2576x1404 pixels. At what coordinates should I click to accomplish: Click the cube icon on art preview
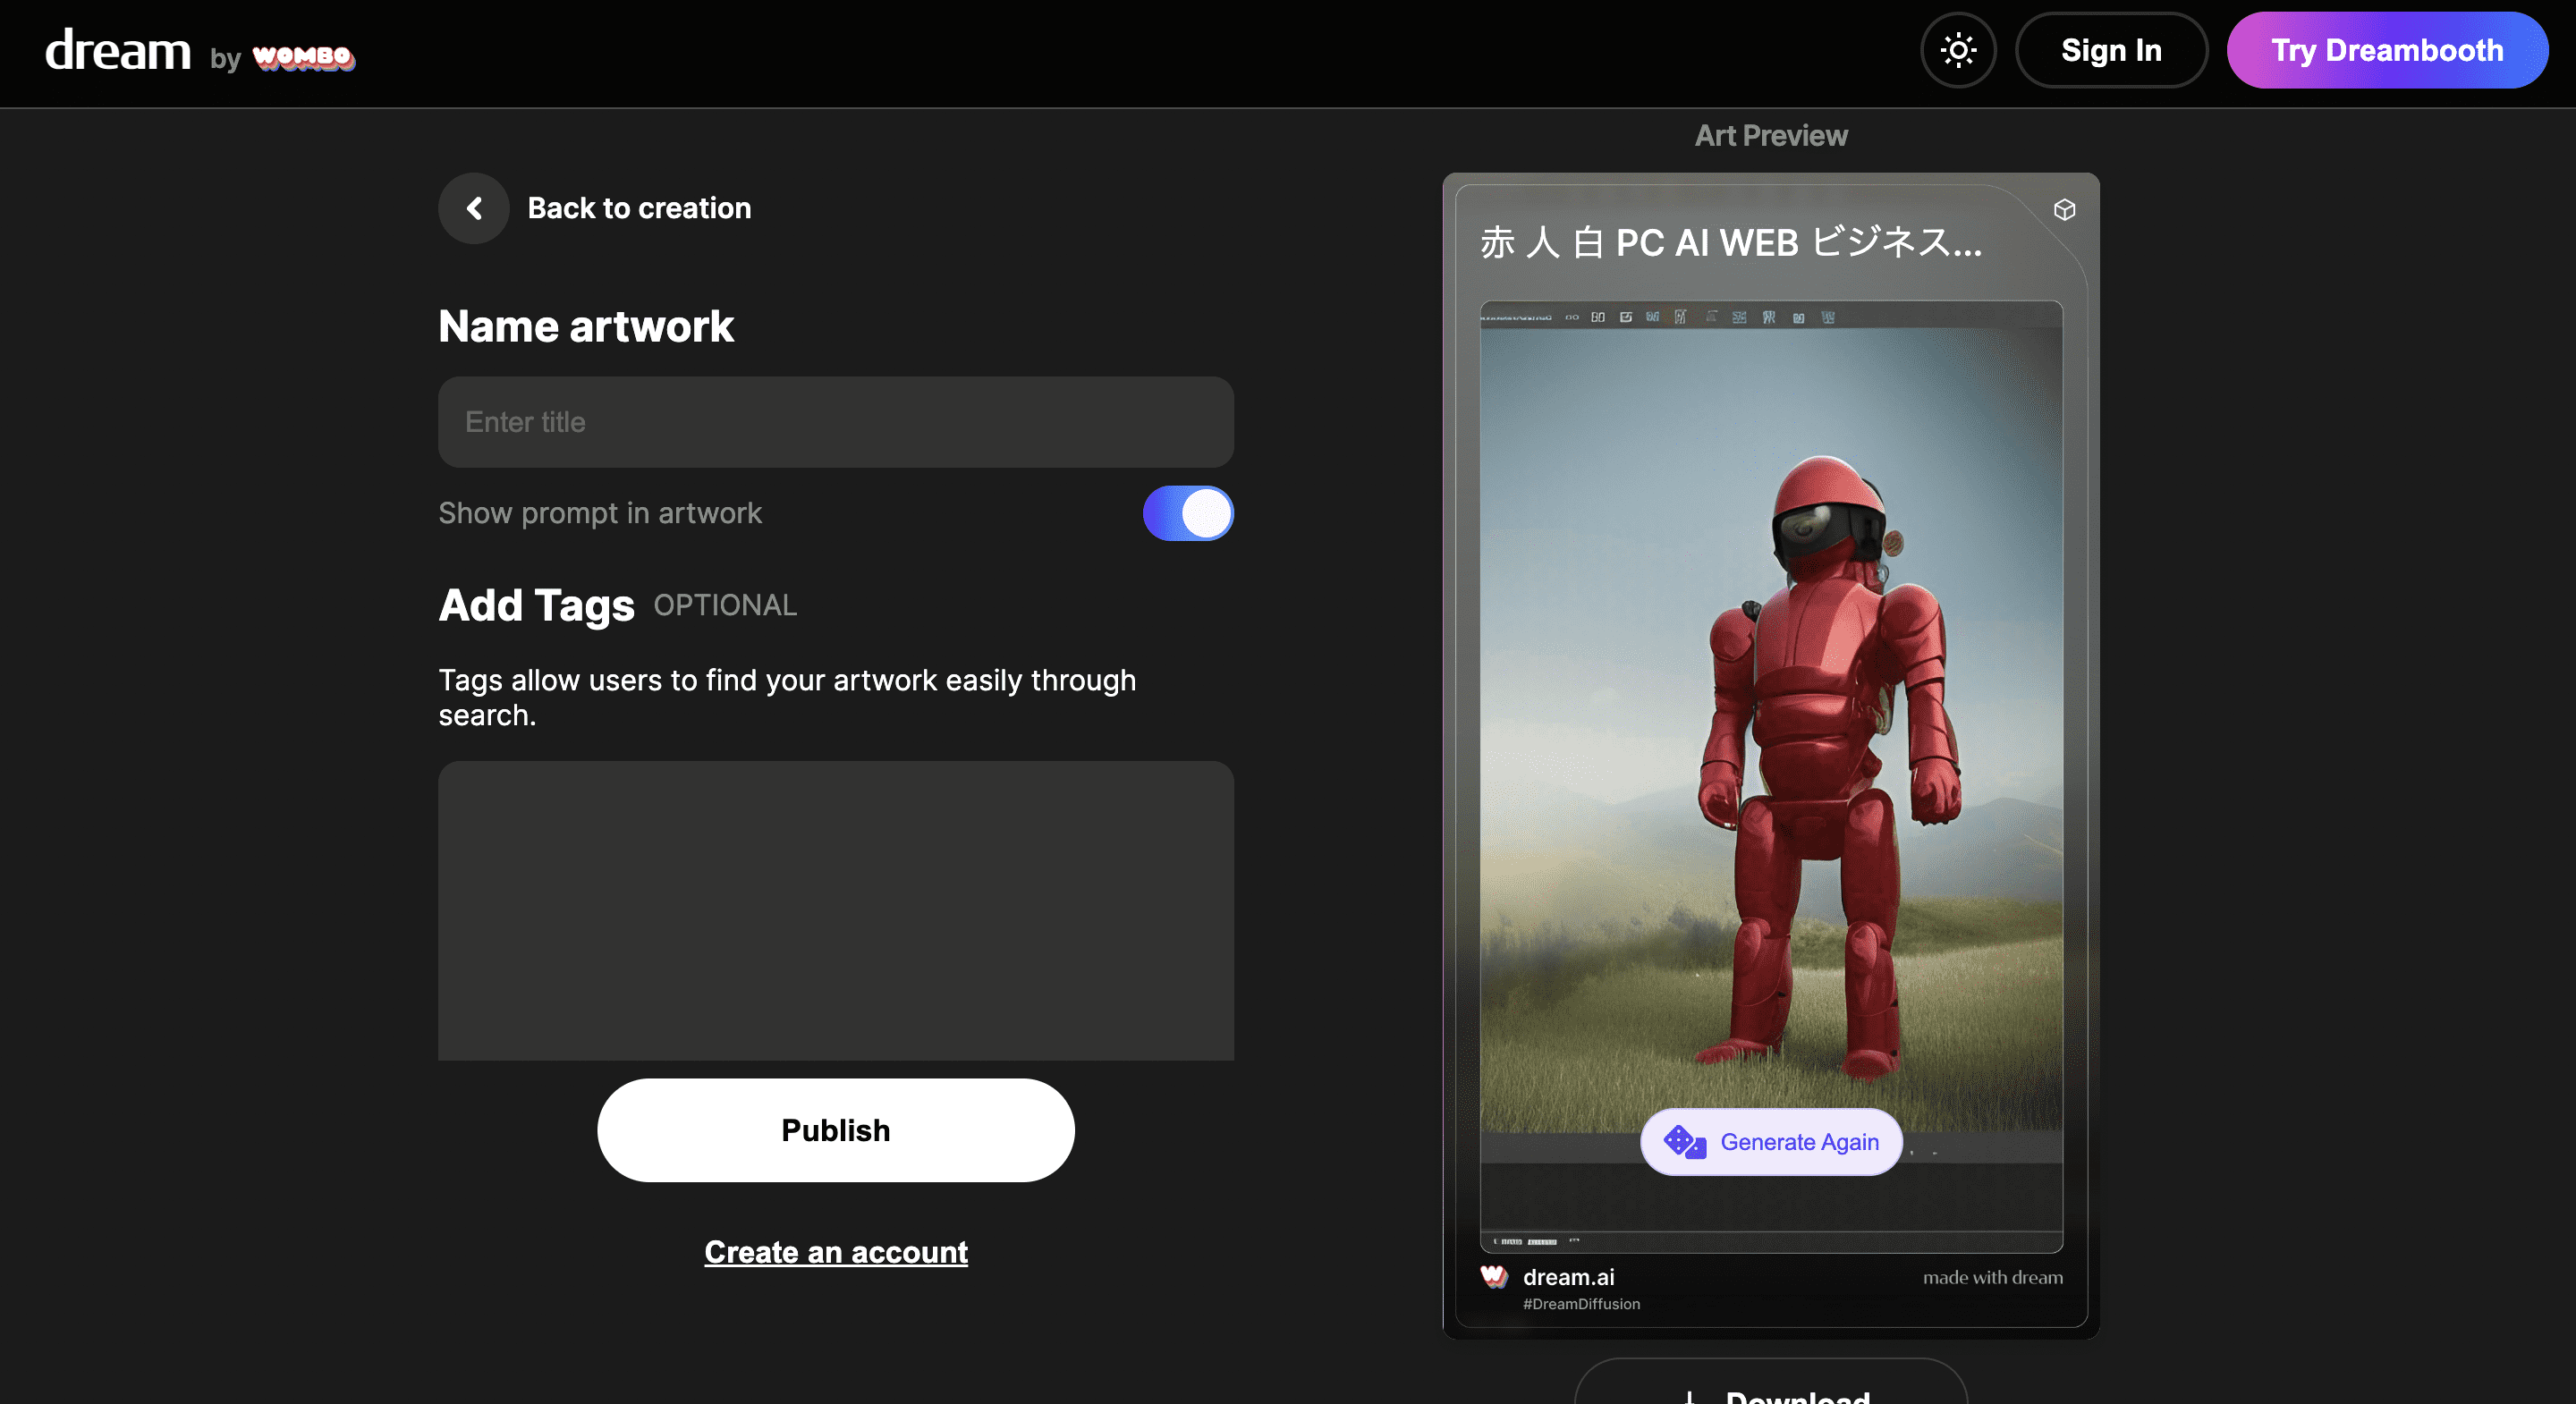pyautogui.click(x=2064, y=210)
